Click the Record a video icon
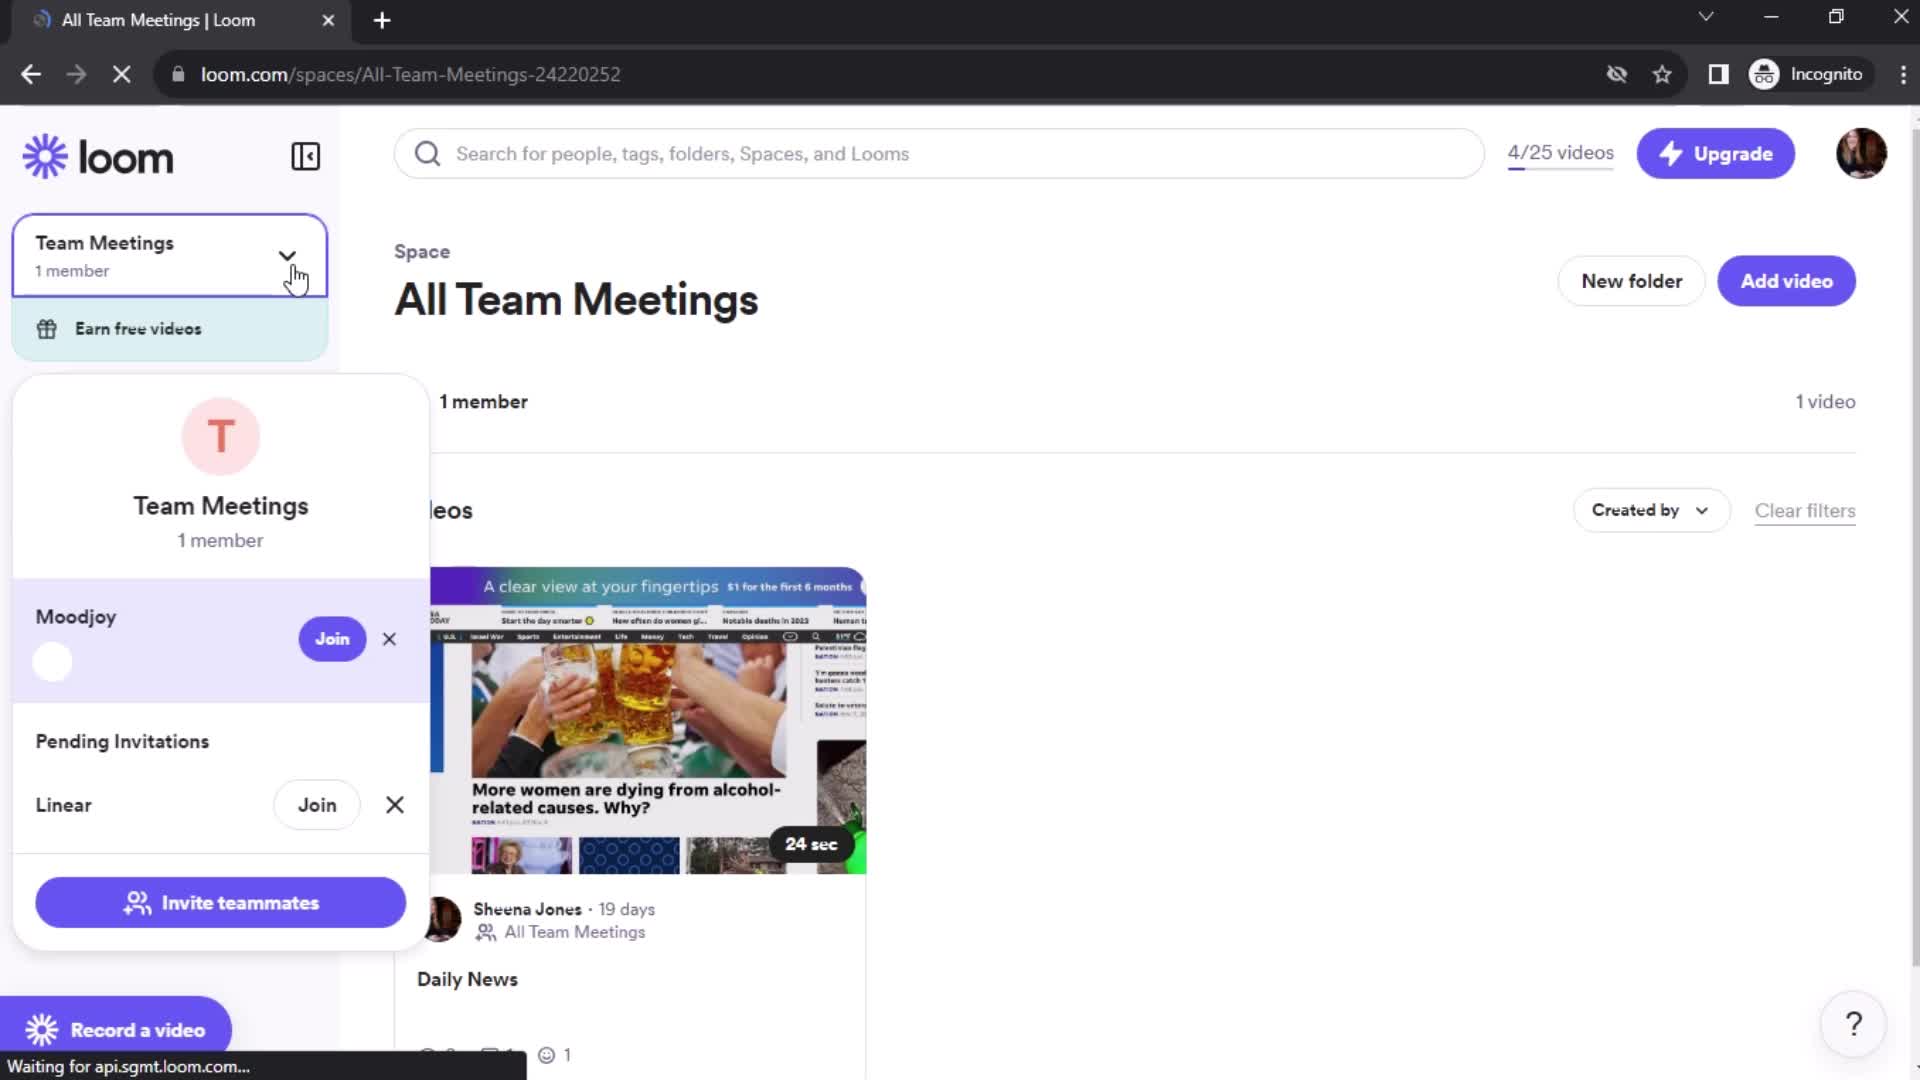This screenshot has width=1920, height=1080. 42,1030
